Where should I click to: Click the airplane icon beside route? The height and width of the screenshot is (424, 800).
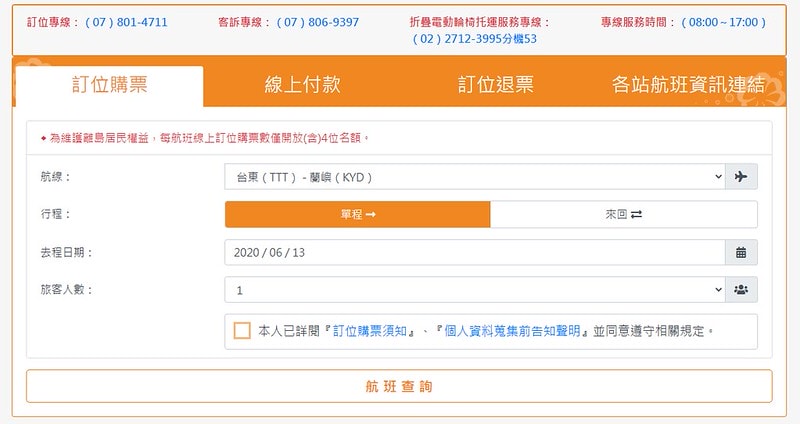741,177
